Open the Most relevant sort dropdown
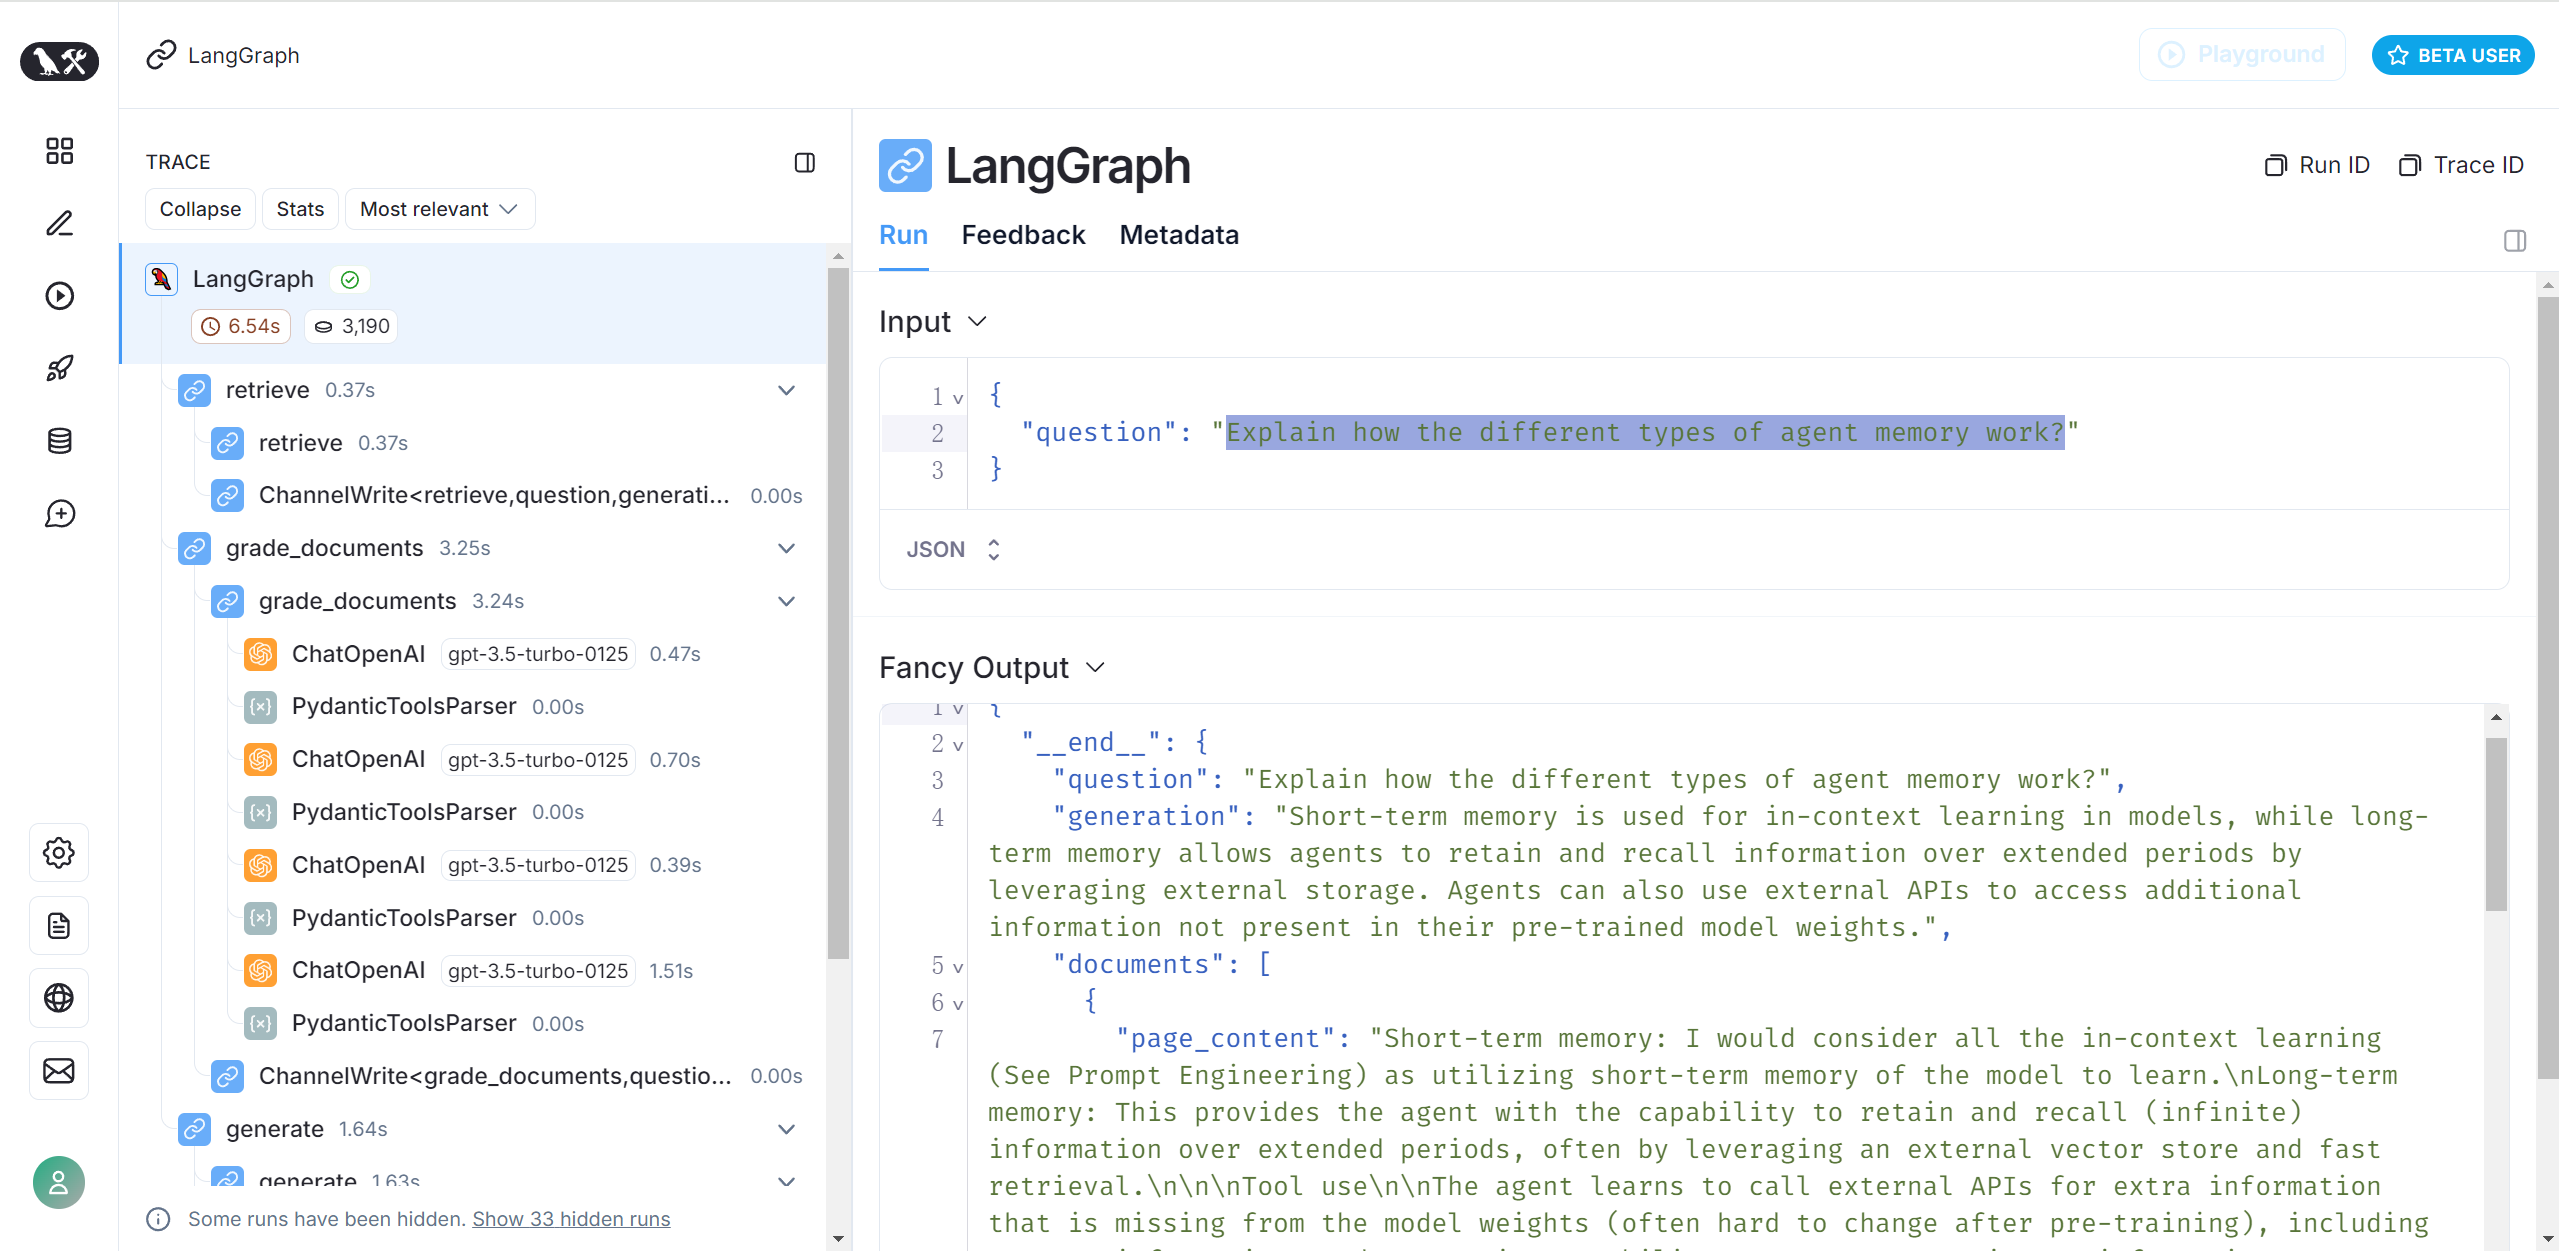 click(x=440, y=209)
